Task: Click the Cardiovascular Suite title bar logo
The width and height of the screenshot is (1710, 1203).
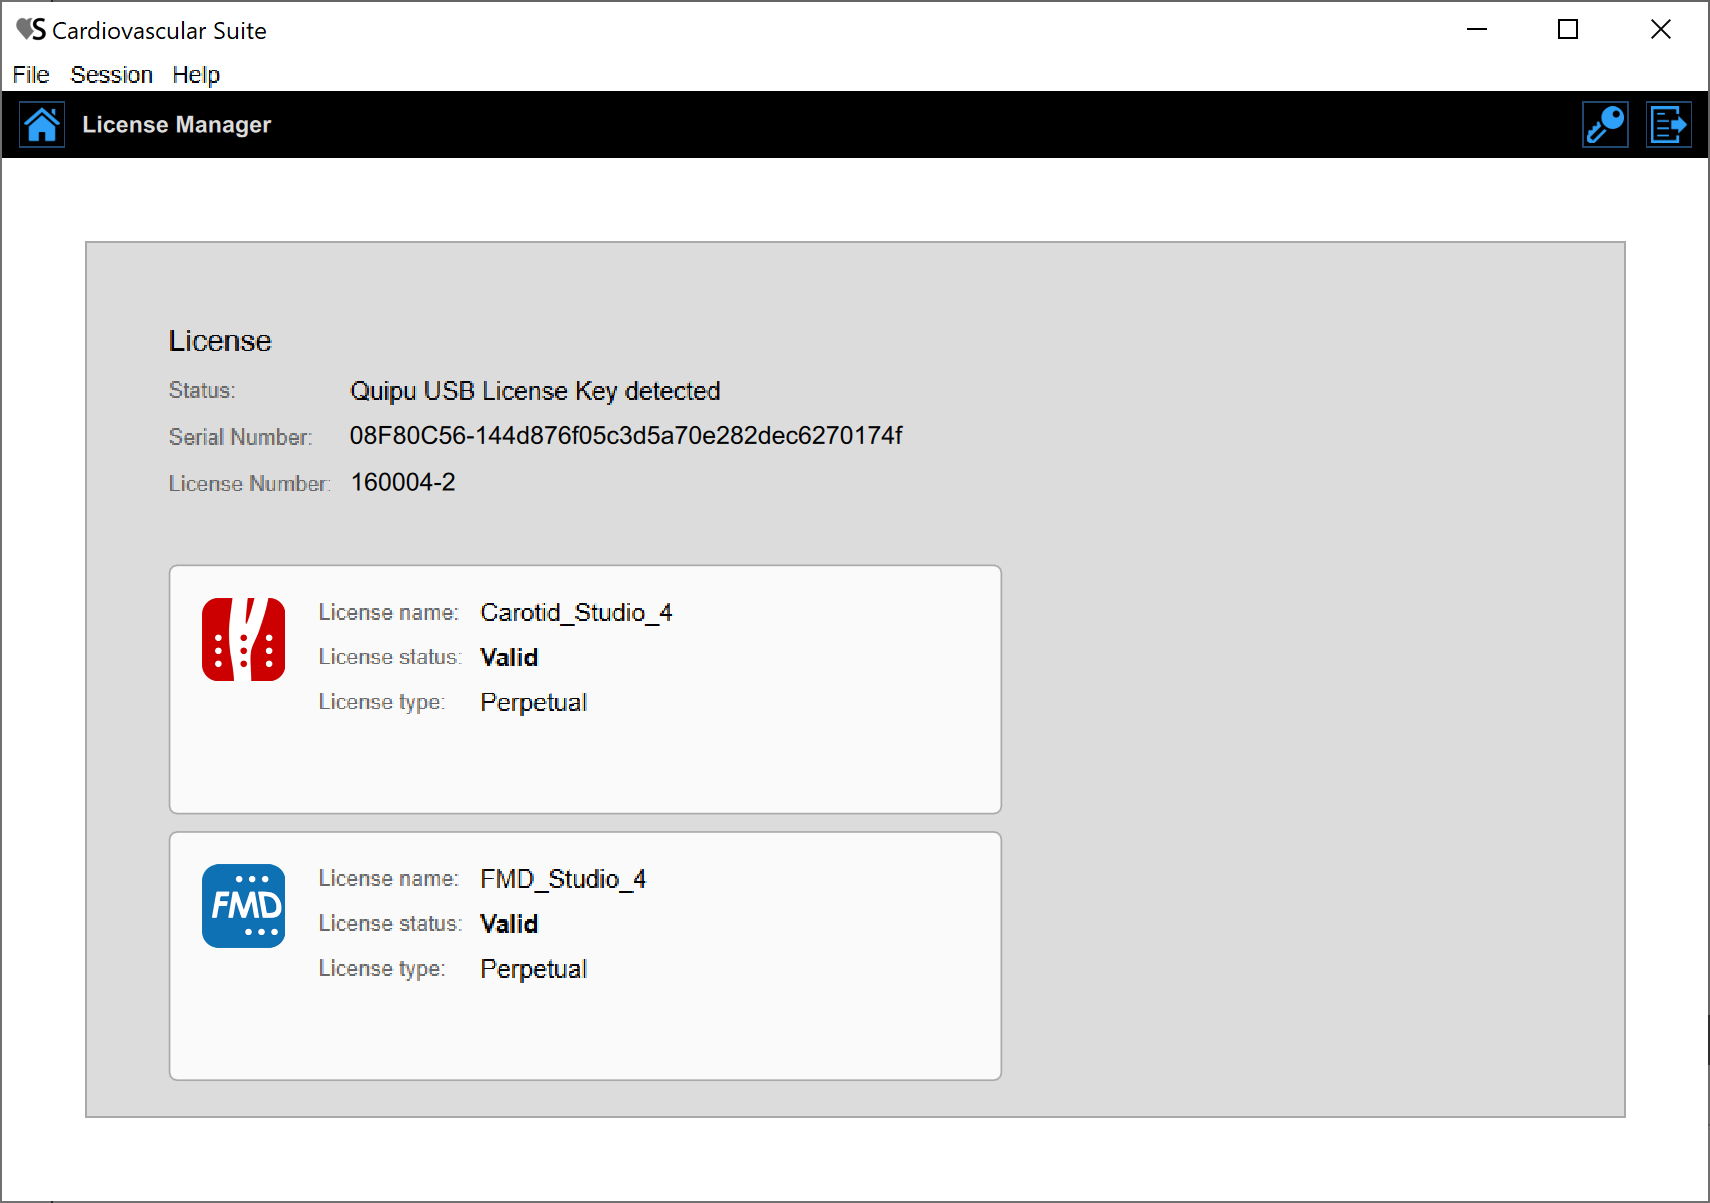Action: coord(30,30)
